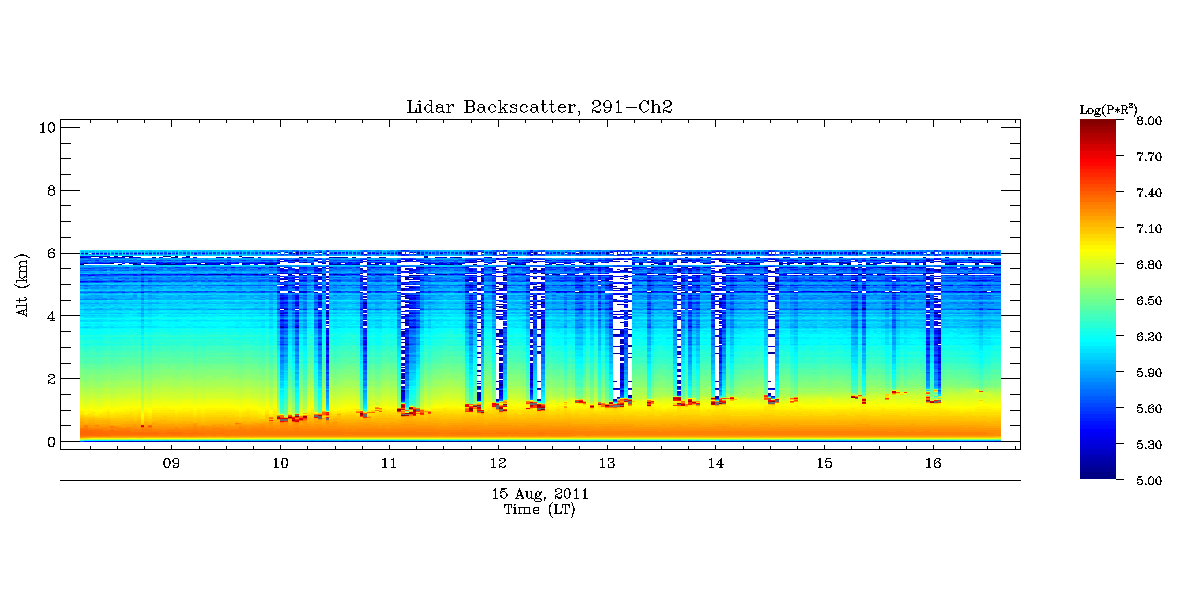Click the 6.50 colorbar value
The height and width of the screenshot is (600, 1200).
click(1148, 301)
